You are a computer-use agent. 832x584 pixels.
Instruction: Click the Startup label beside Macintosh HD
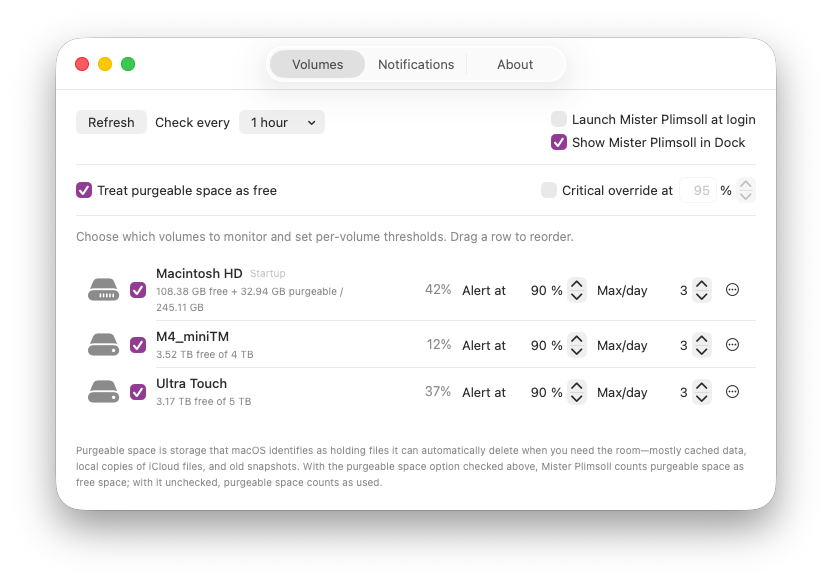[x=267, y=274]
